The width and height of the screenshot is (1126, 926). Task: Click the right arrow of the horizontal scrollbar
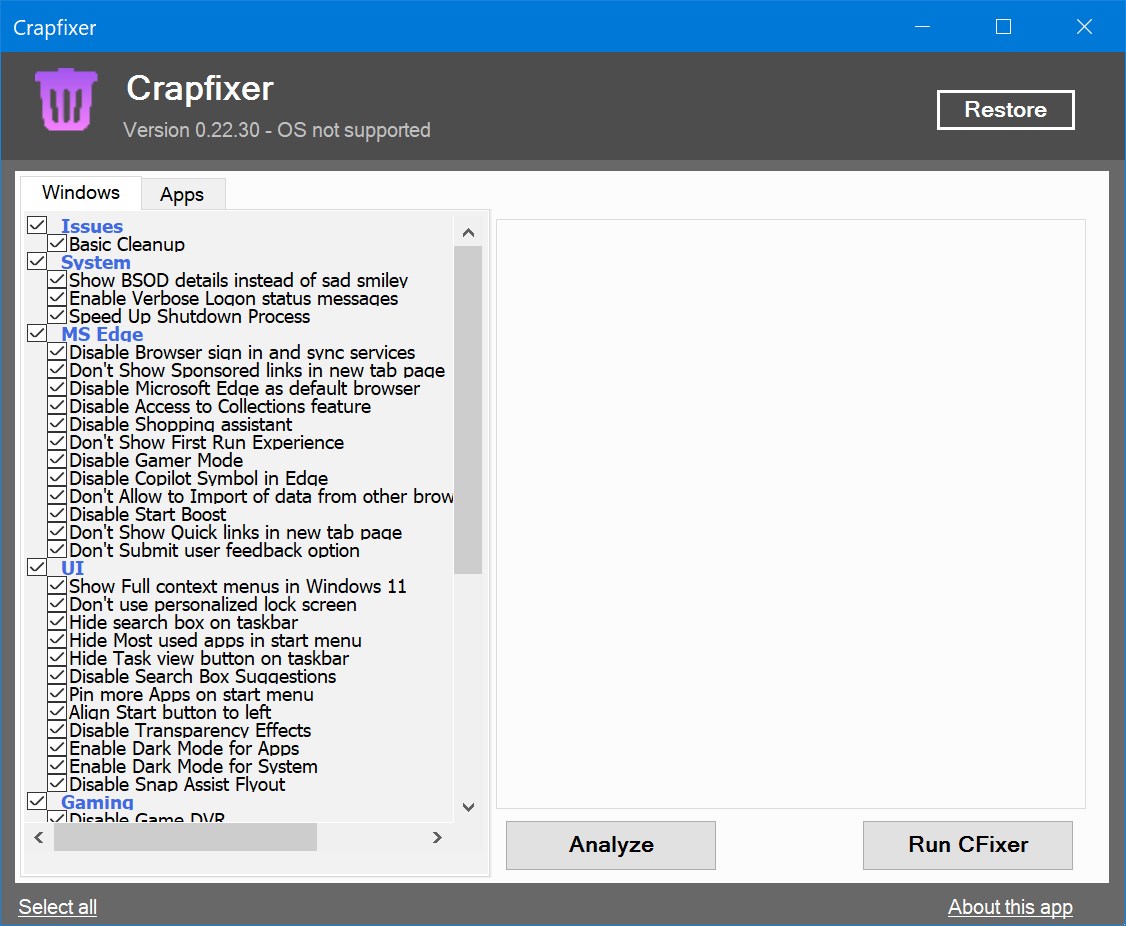coord(436,838)
